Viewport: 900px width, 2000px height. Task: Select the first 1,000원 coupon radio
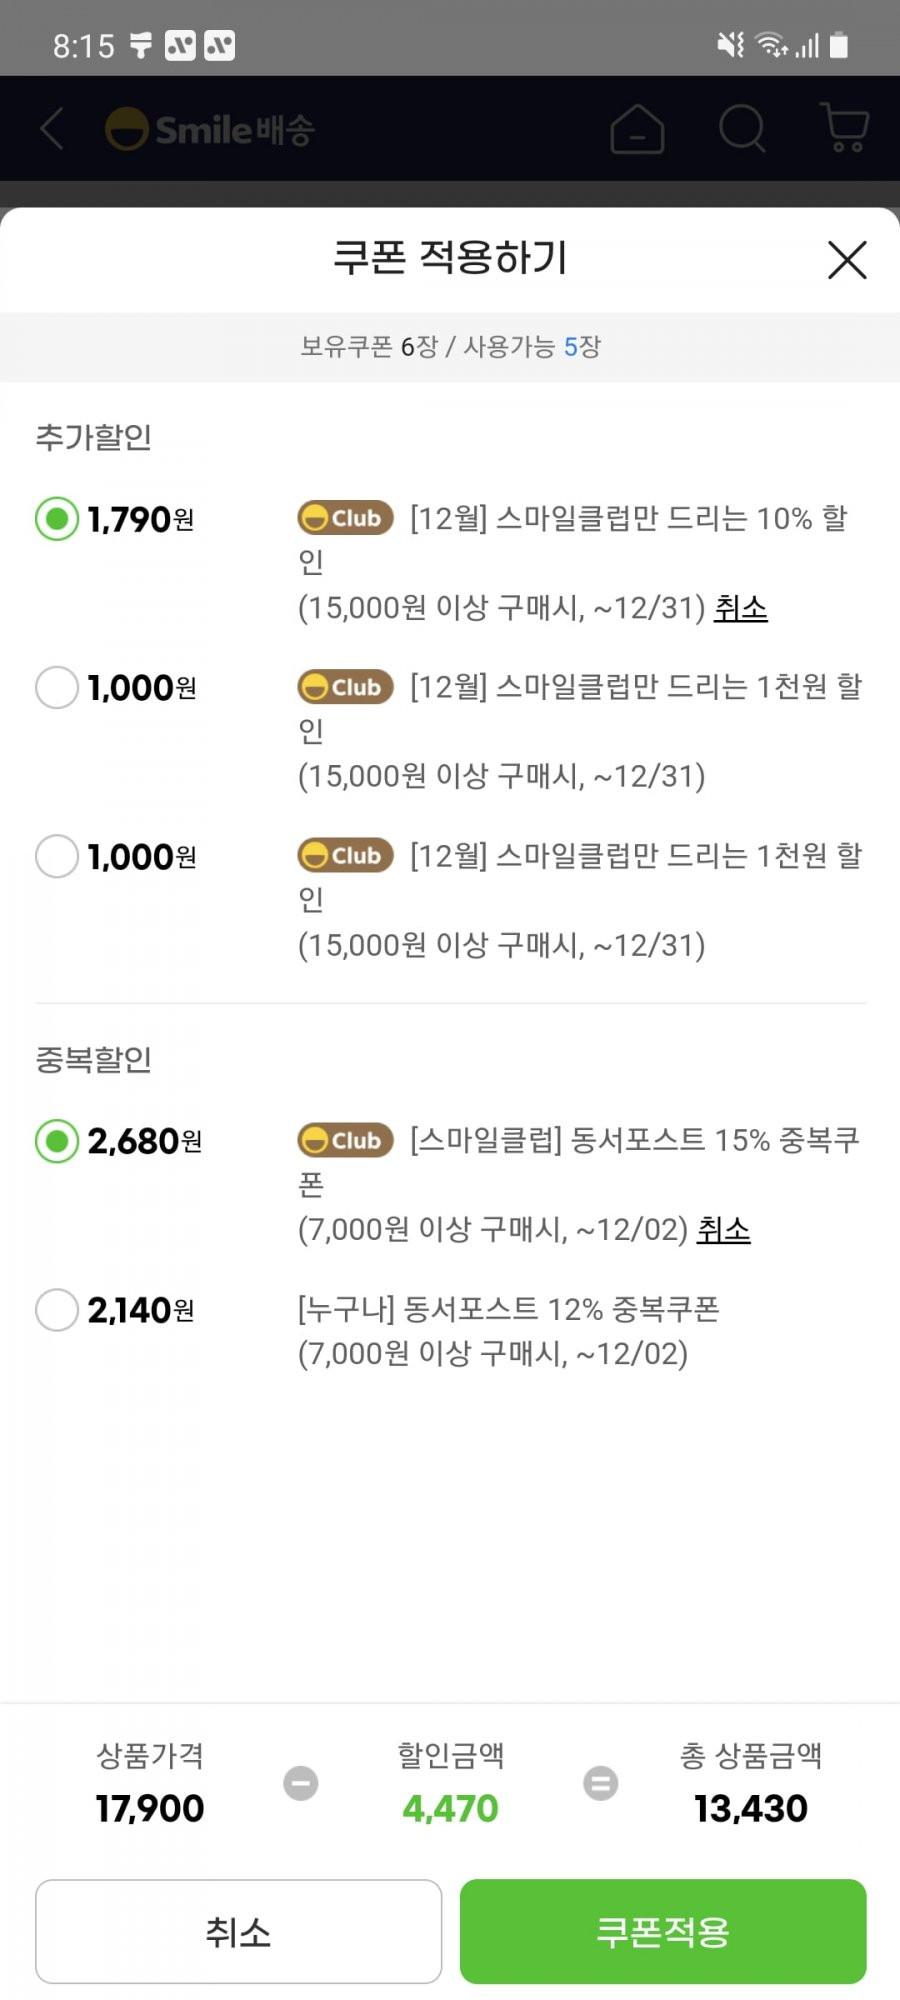coord(57,687)
